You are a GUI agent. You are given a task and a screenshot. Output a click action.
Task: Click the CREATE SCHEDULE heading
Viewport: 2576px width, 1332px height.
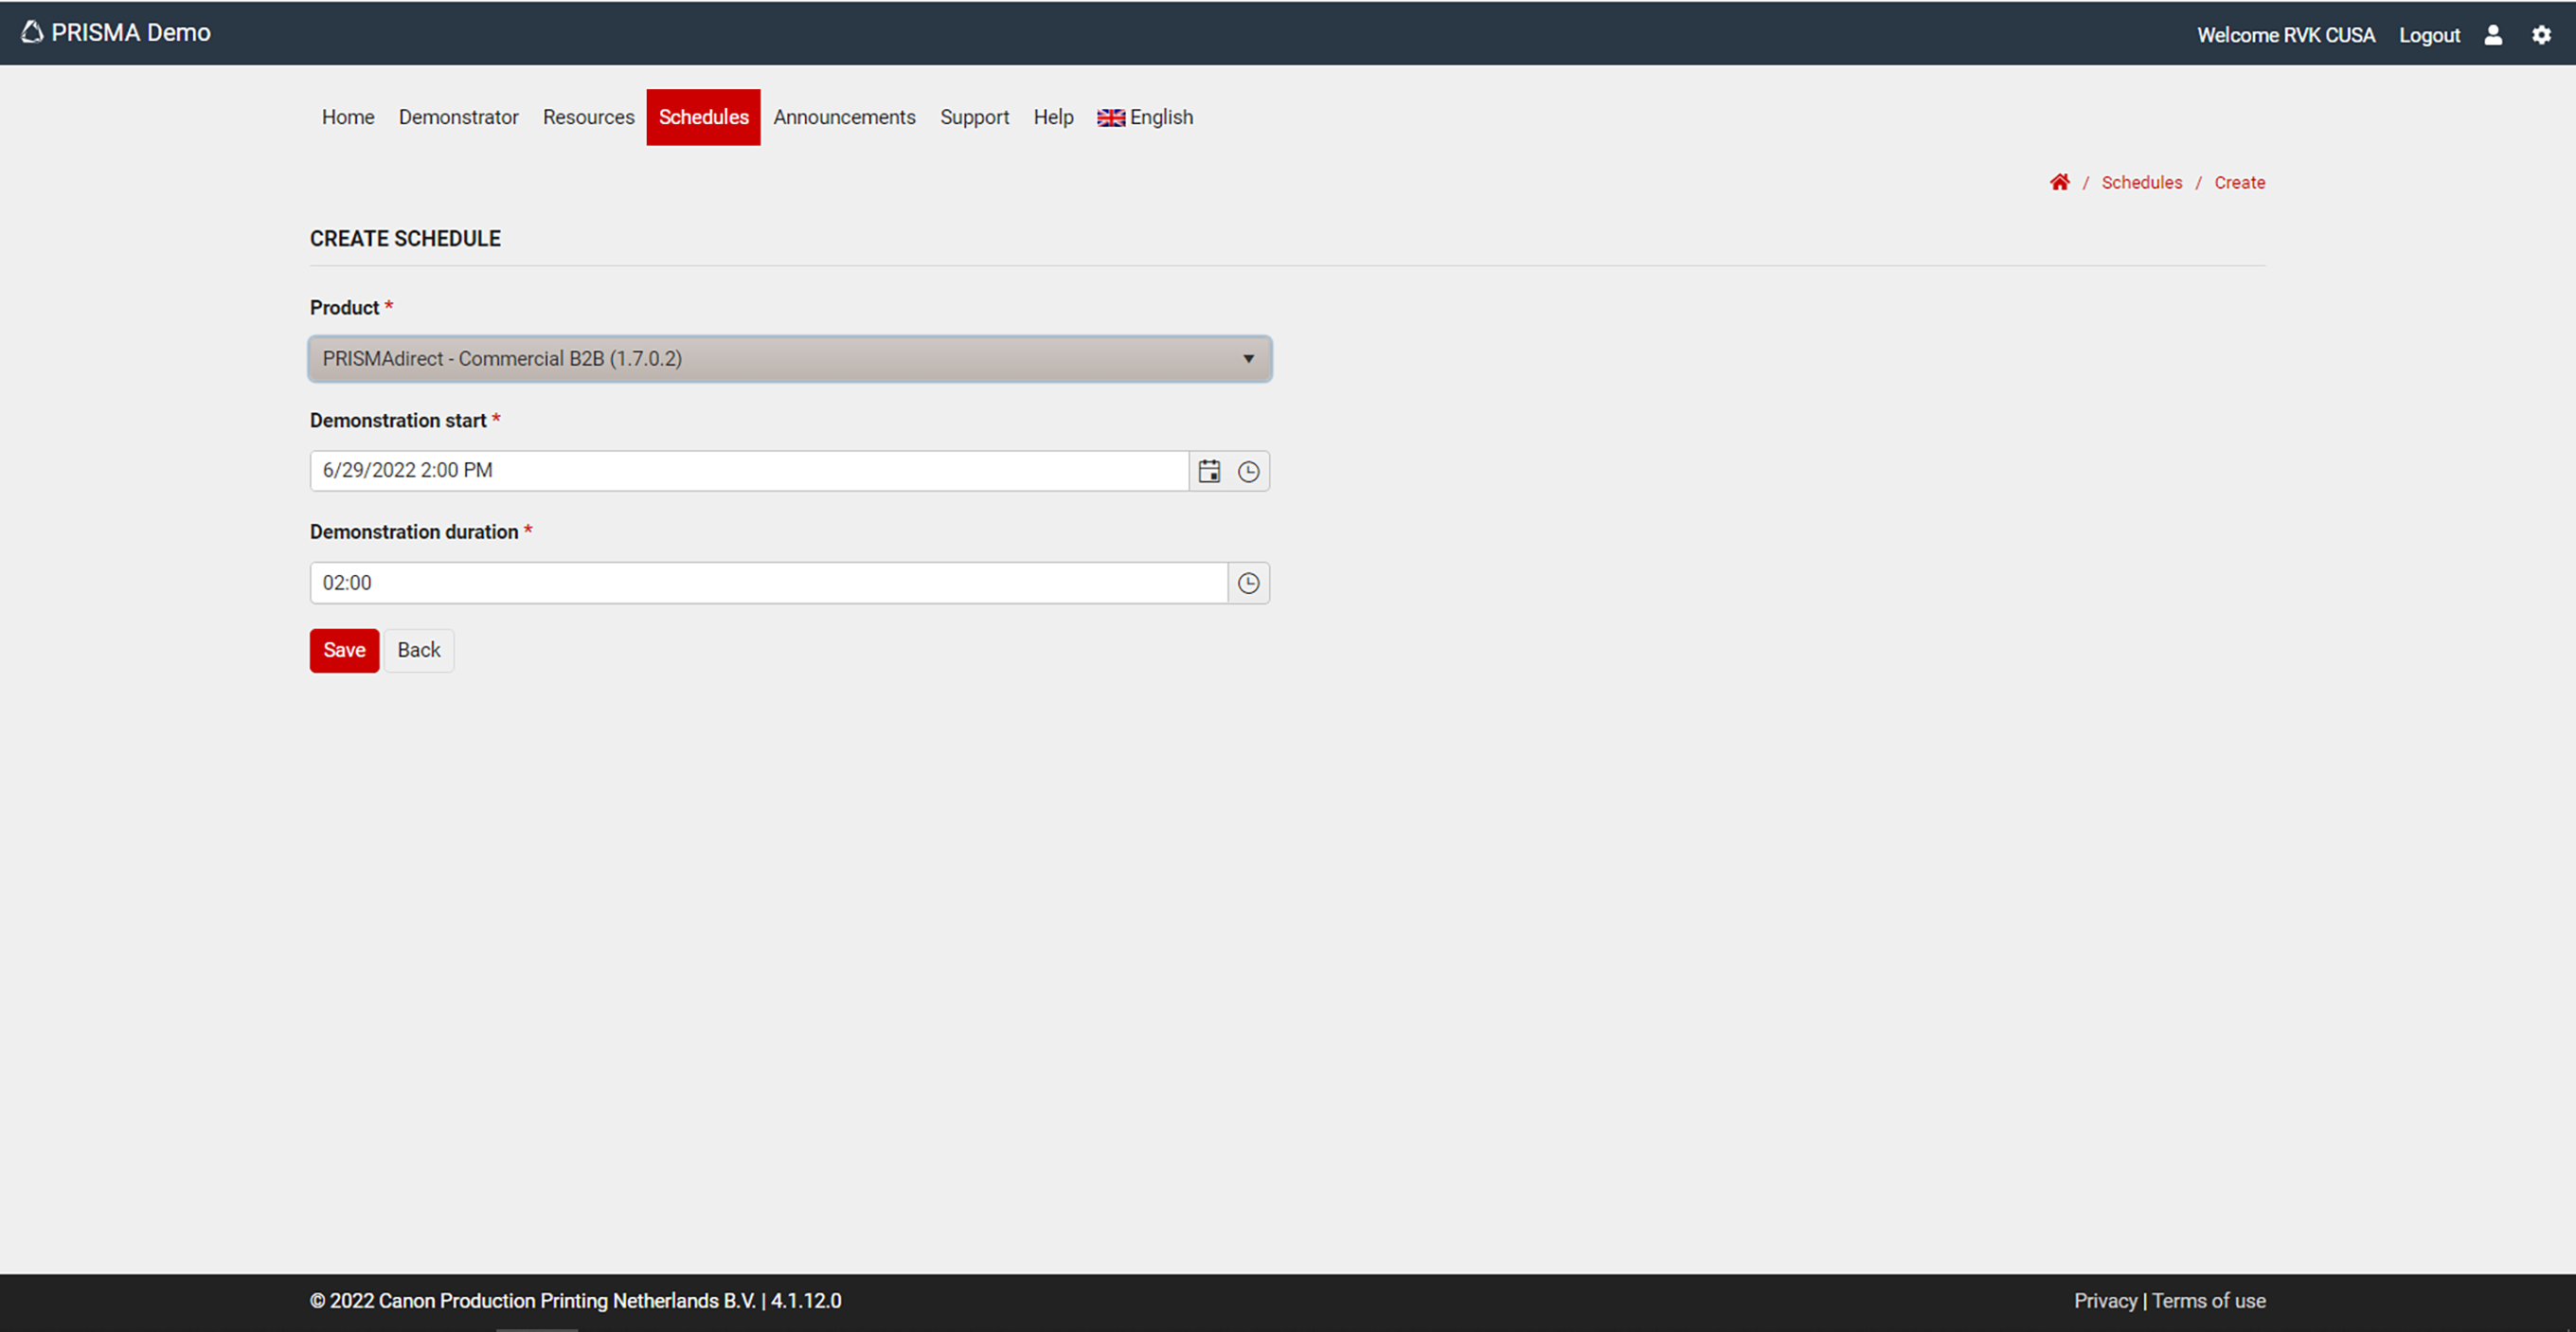click(x=405, y=239)
